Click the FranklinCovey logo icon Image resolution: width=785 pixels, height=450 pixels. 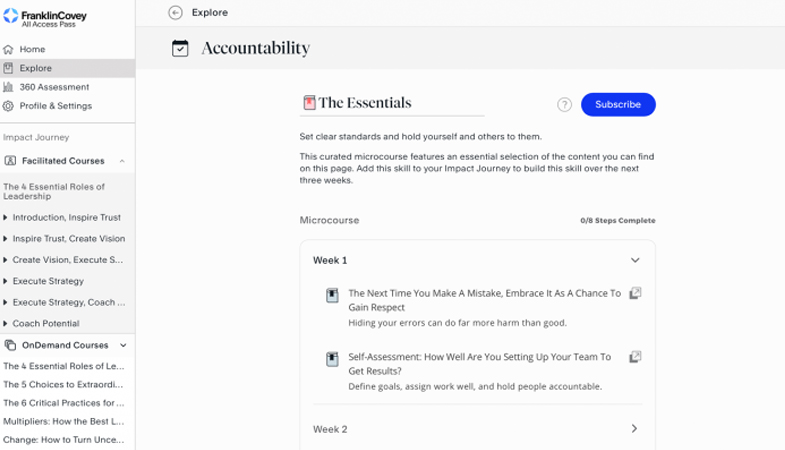coord(11,16)
